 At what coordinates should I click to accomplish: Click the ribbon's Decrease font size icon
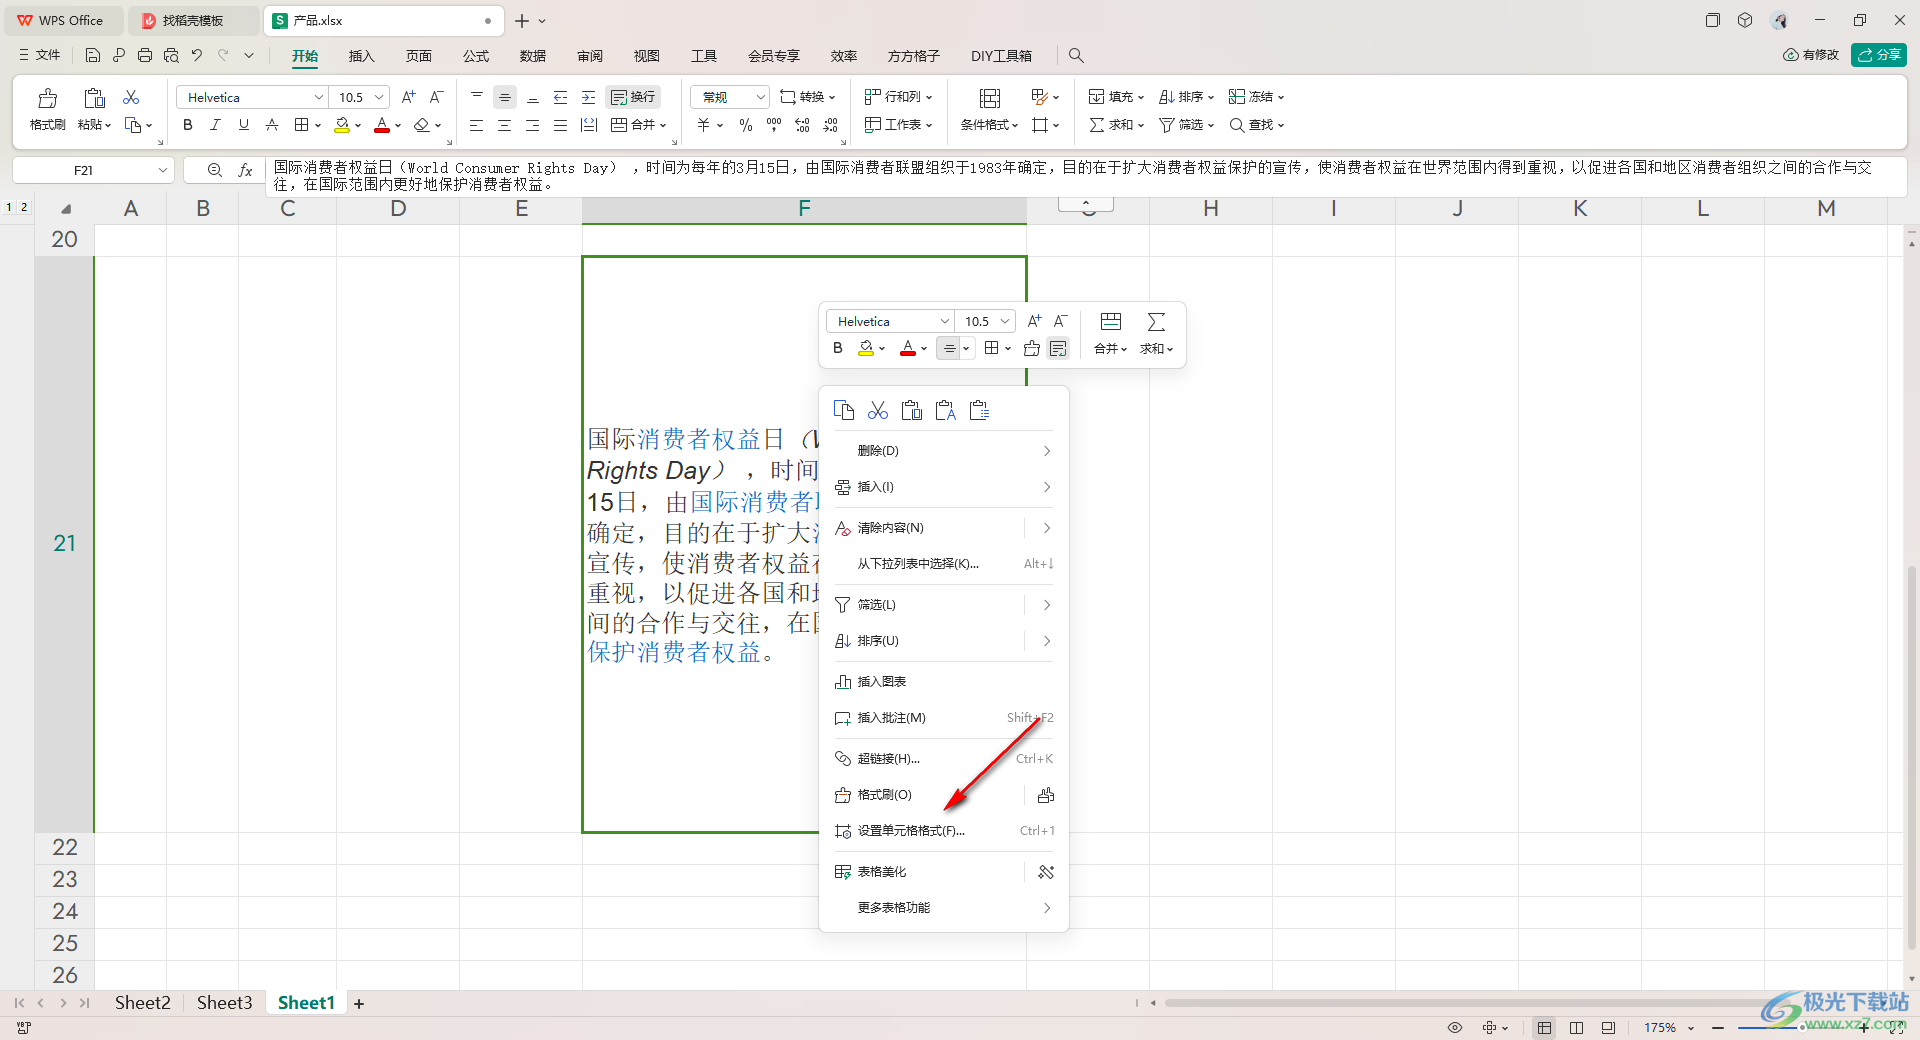436,97
